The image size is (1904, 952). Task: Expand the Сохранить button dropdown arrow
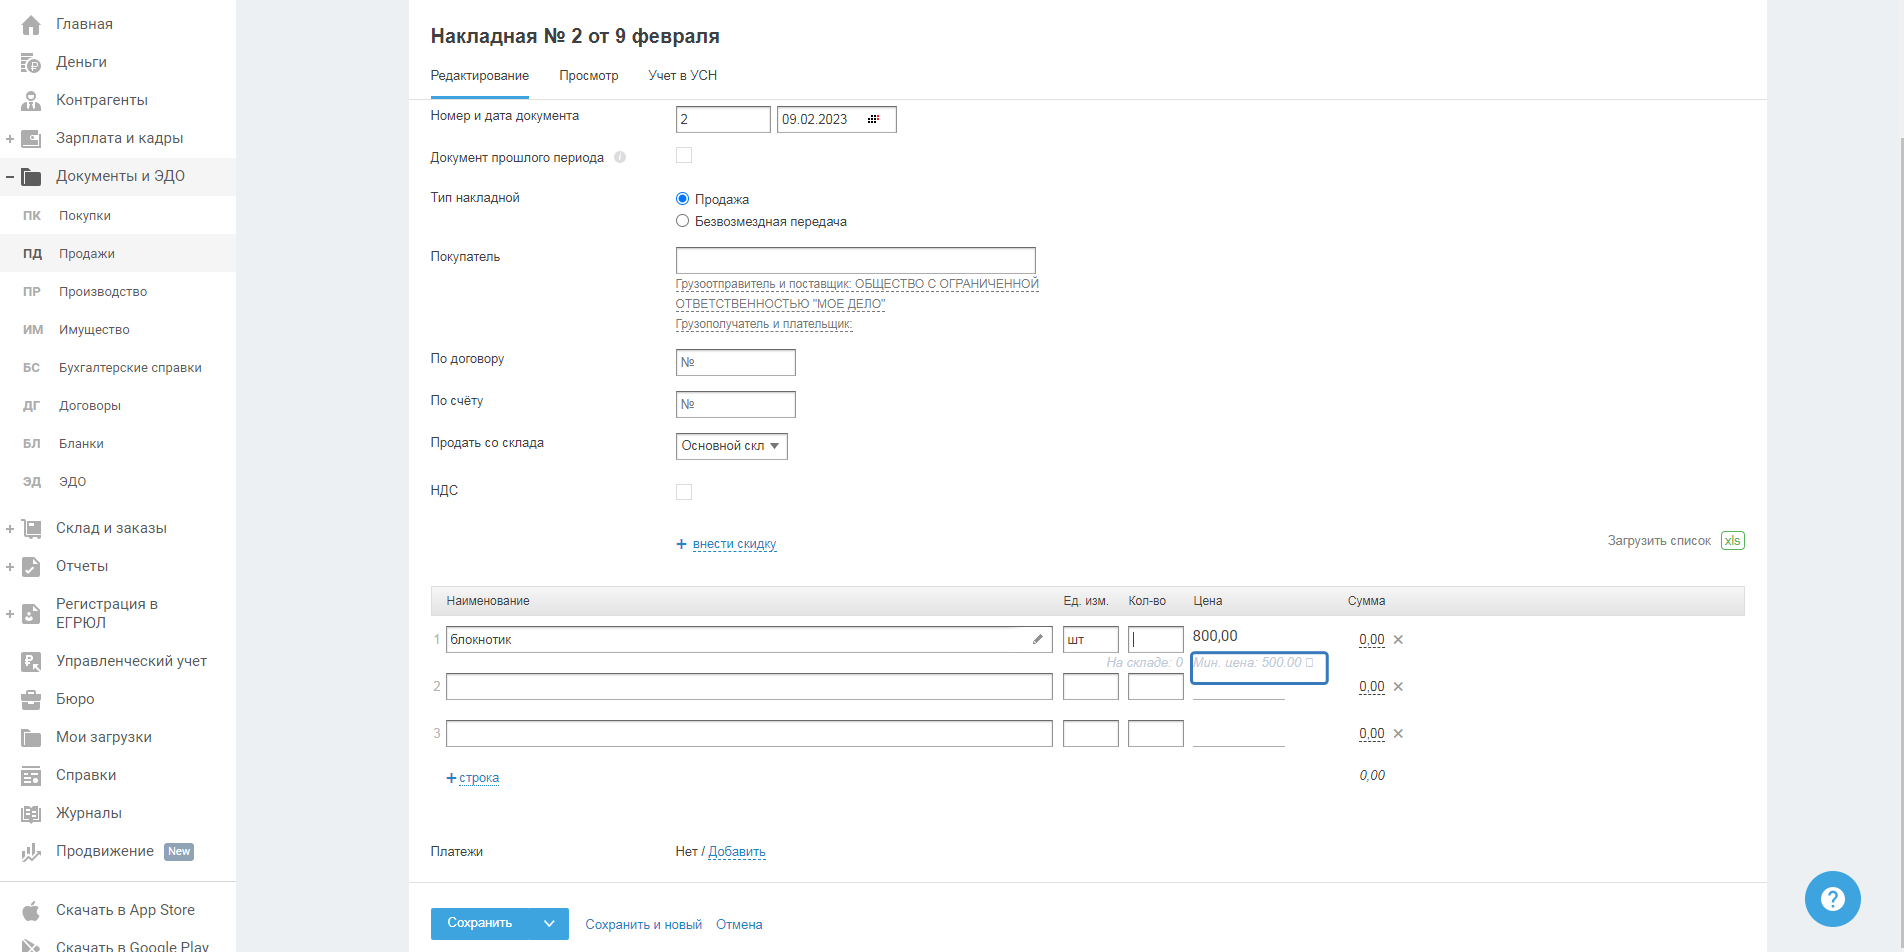pyautogui.click(x=549, y=924)
